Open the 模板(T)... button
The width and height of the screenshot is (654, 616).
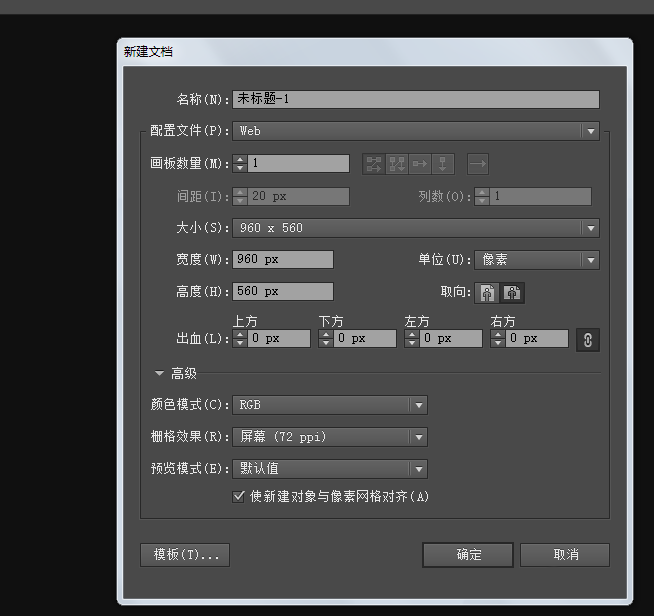click(x=185, y=555)
